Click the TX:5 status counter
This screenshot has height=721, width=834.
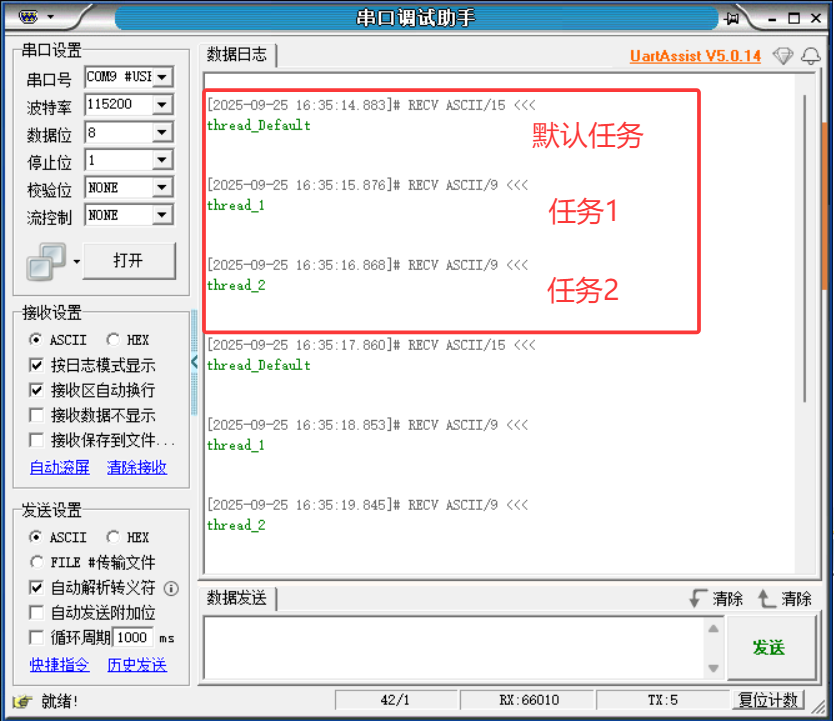point(663,700)
